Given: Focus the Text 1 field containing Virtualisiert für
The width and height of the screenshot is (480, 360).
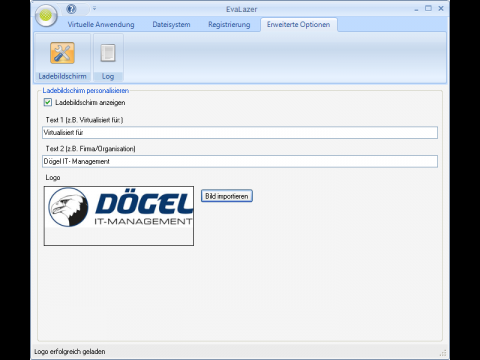Looking at the screenshot, I should (240, 132).
